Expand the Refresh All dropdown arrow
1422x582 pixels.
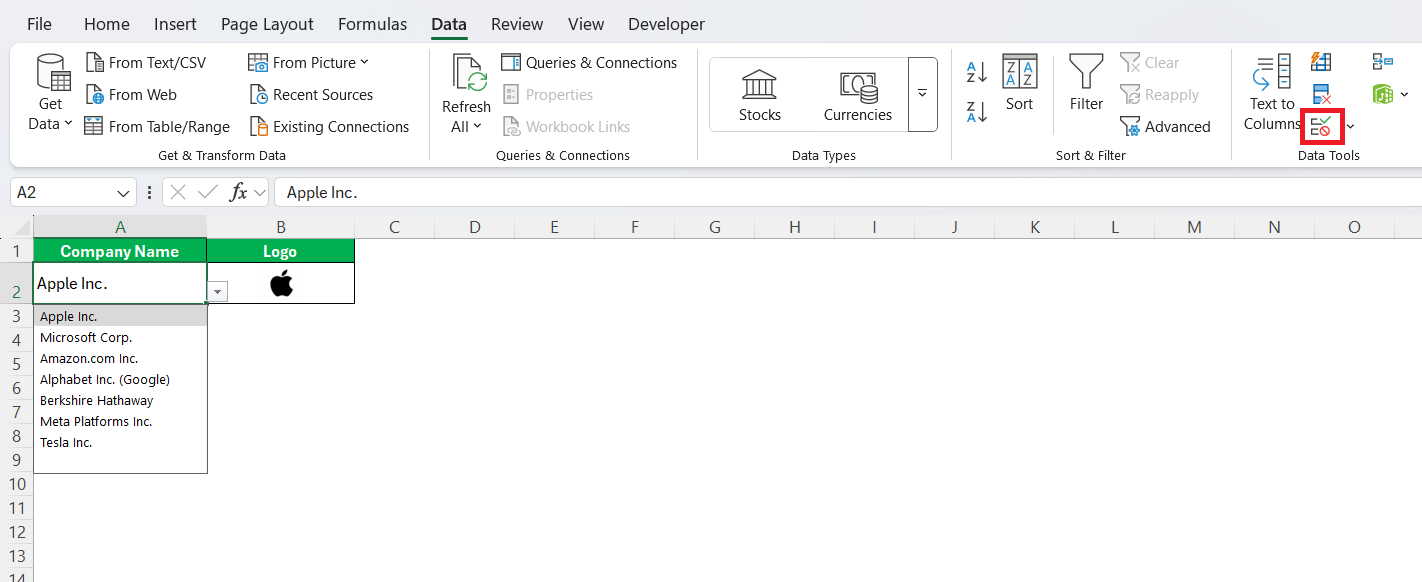(478, 126)
